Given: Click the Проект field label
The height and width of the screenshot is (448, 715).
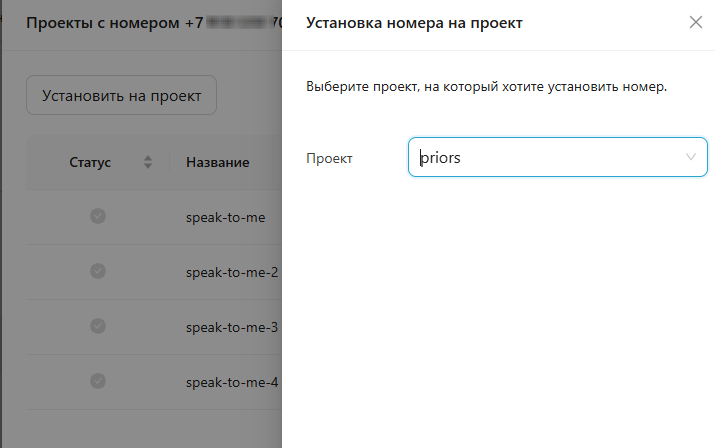Looking at the screenshot, I should [329, 158].
